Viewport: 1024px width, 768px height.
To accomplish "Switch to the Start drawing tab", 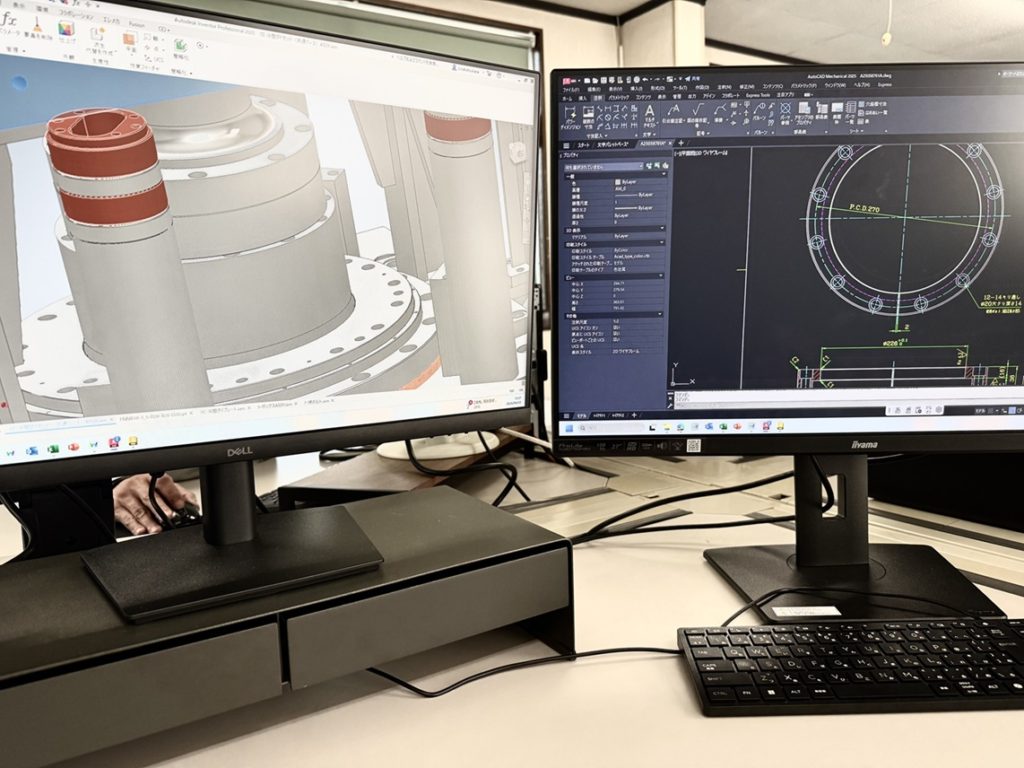I will click(581, 143).
